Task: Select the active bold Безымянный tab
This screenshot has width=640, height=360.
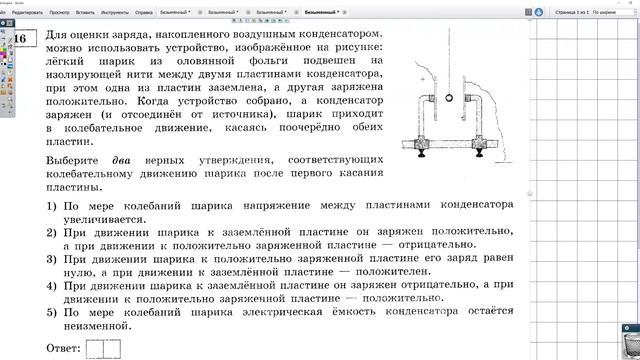Action: tap(322, 12)
